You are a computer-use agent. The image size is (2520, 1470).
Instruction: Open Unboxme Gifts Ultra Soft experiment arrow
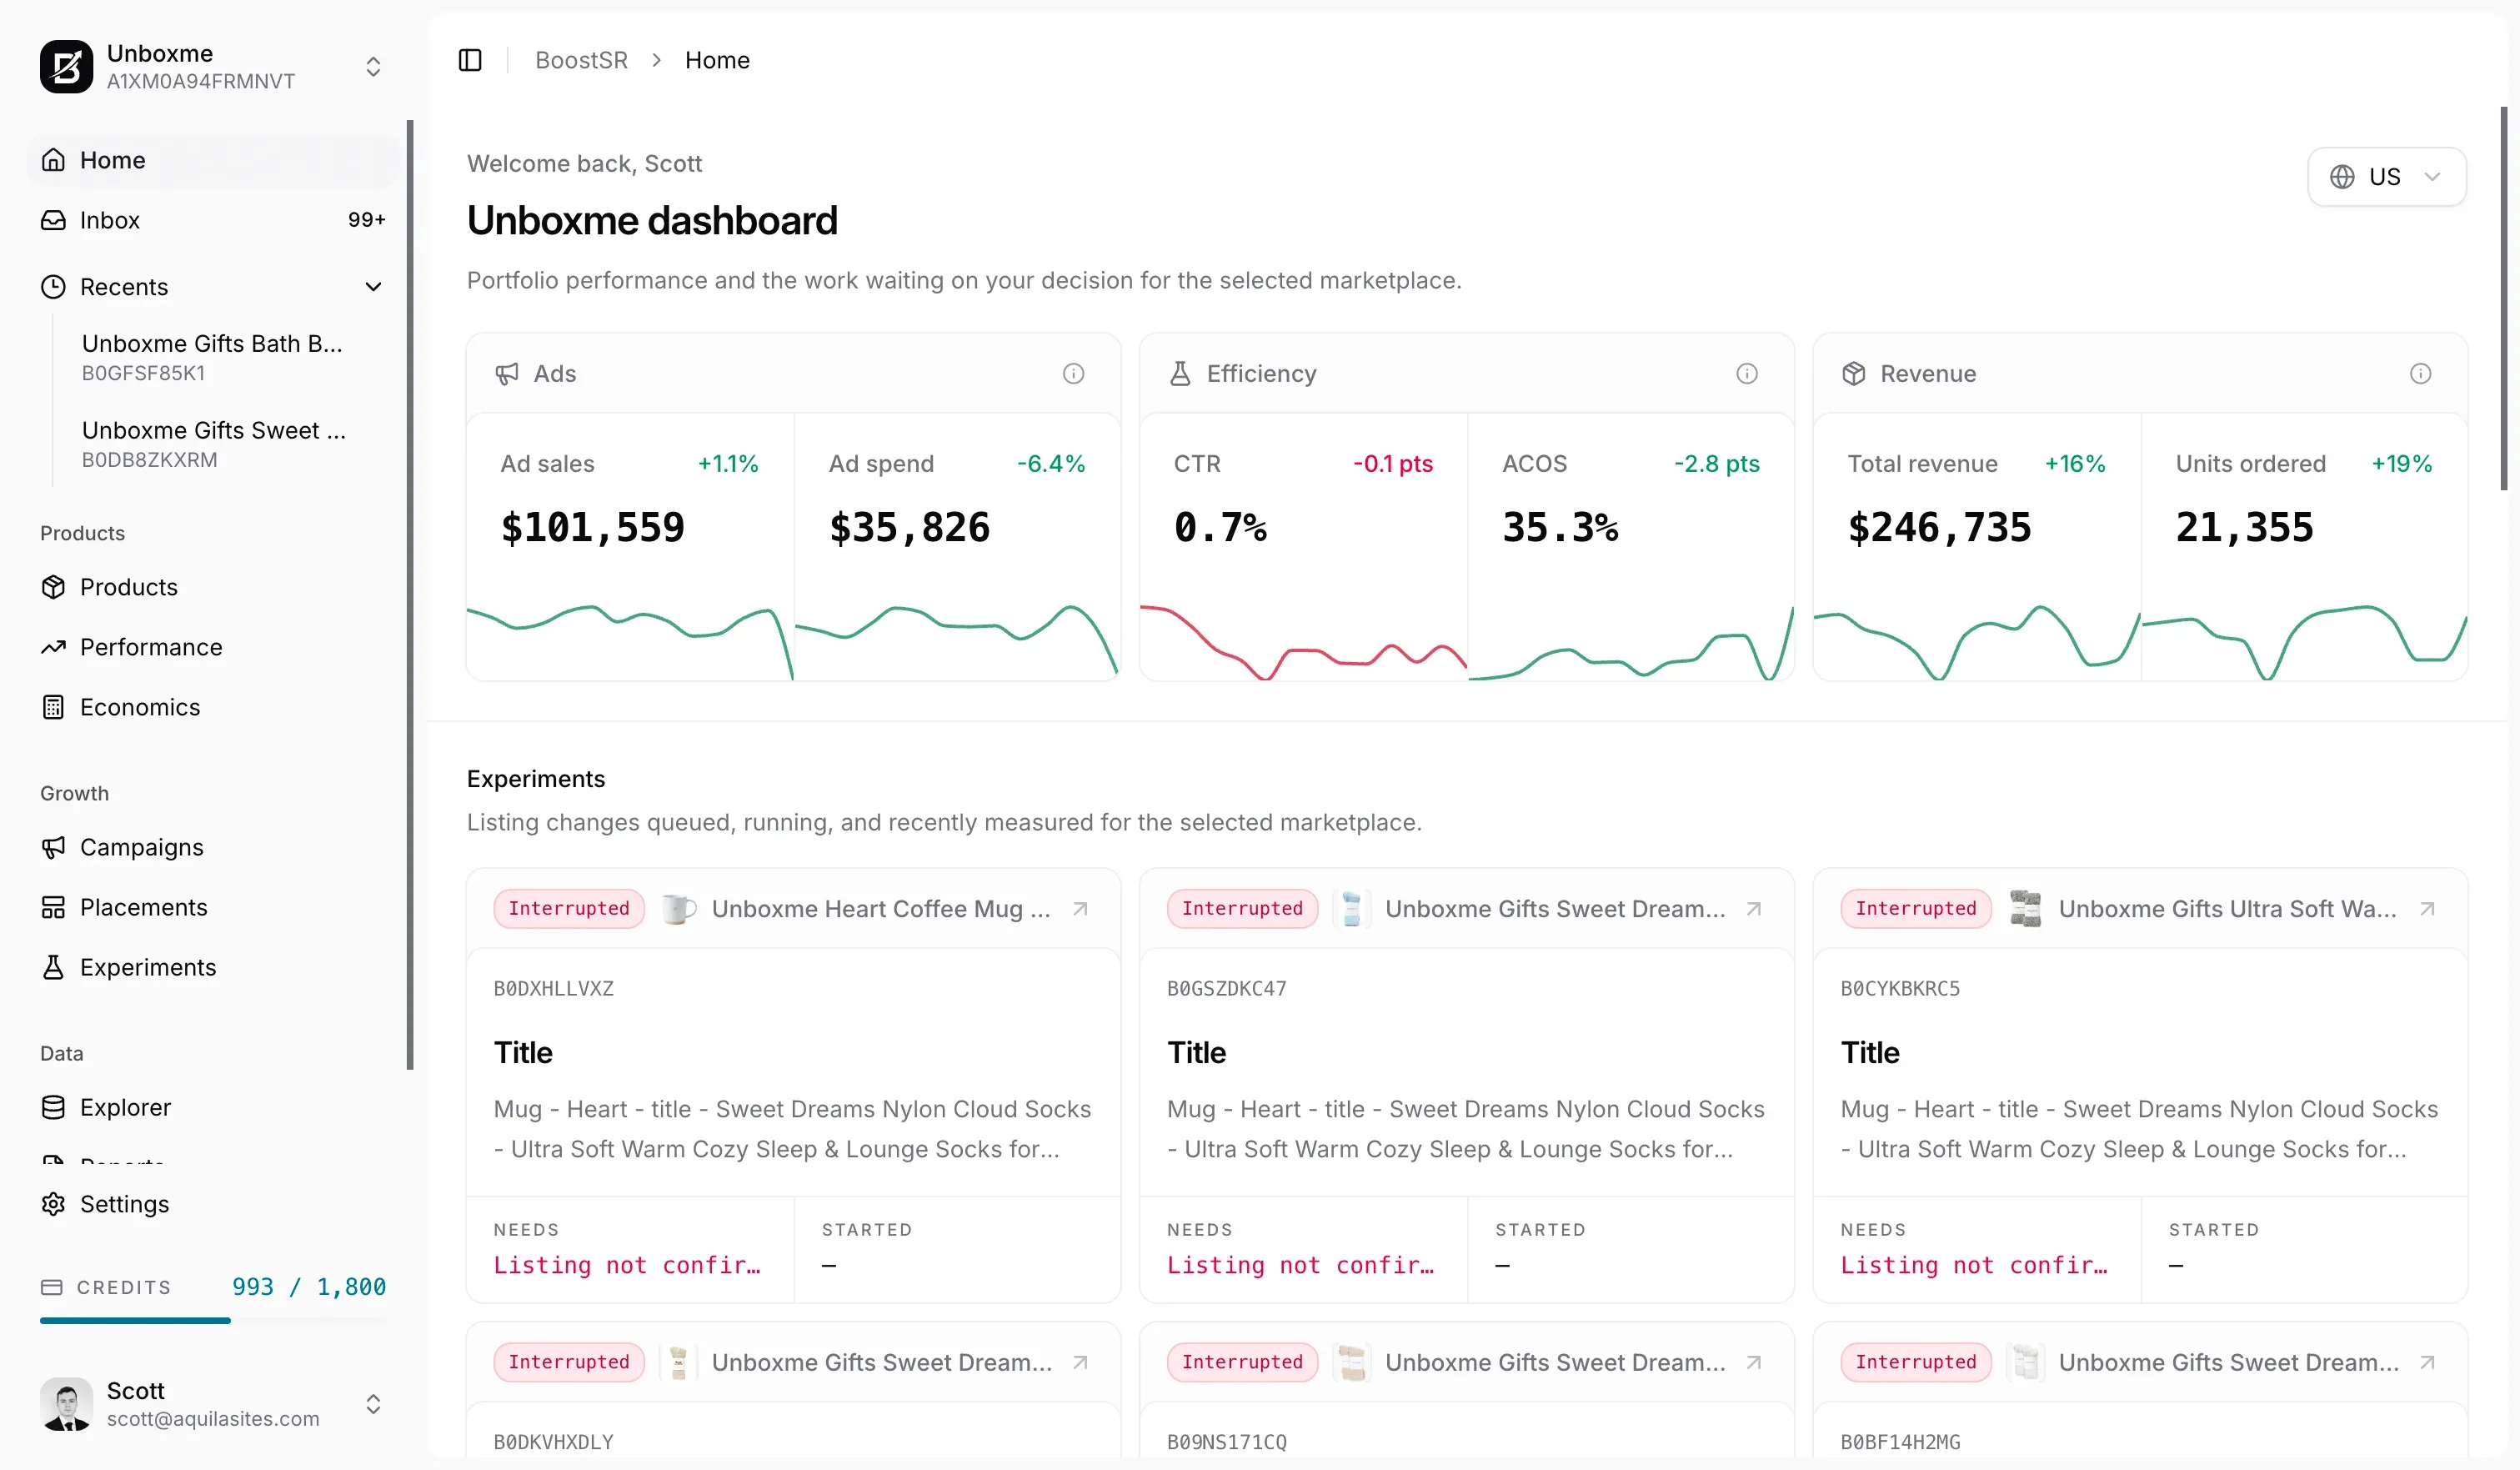pos(2427,909)
